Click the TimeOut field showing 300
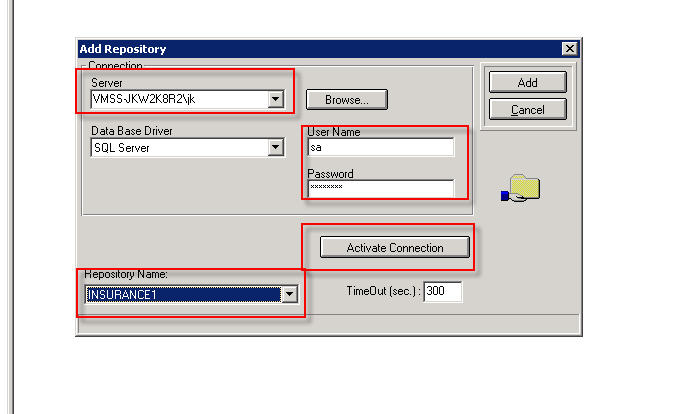 tap(442, 291)
